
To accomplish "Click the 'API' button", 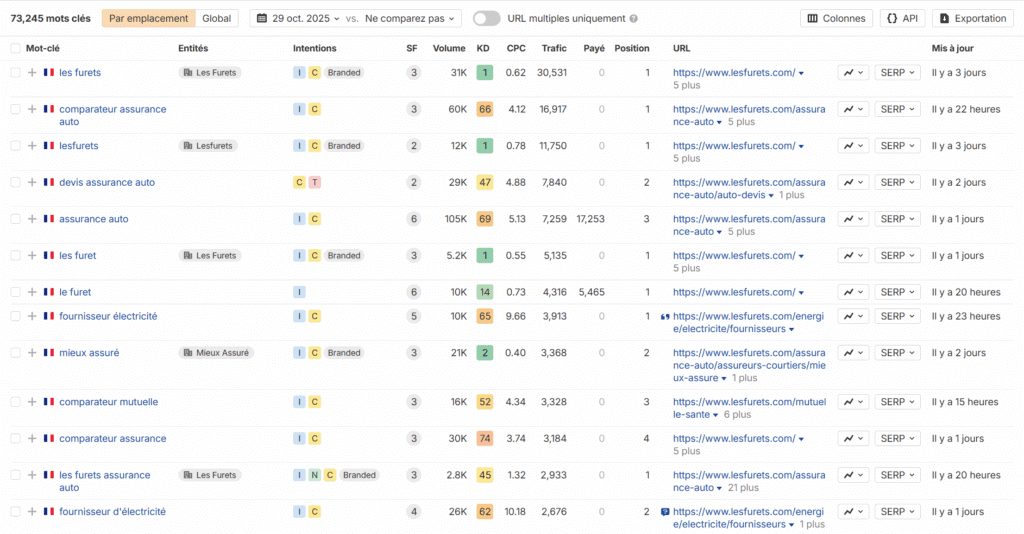I will point(902,18).
